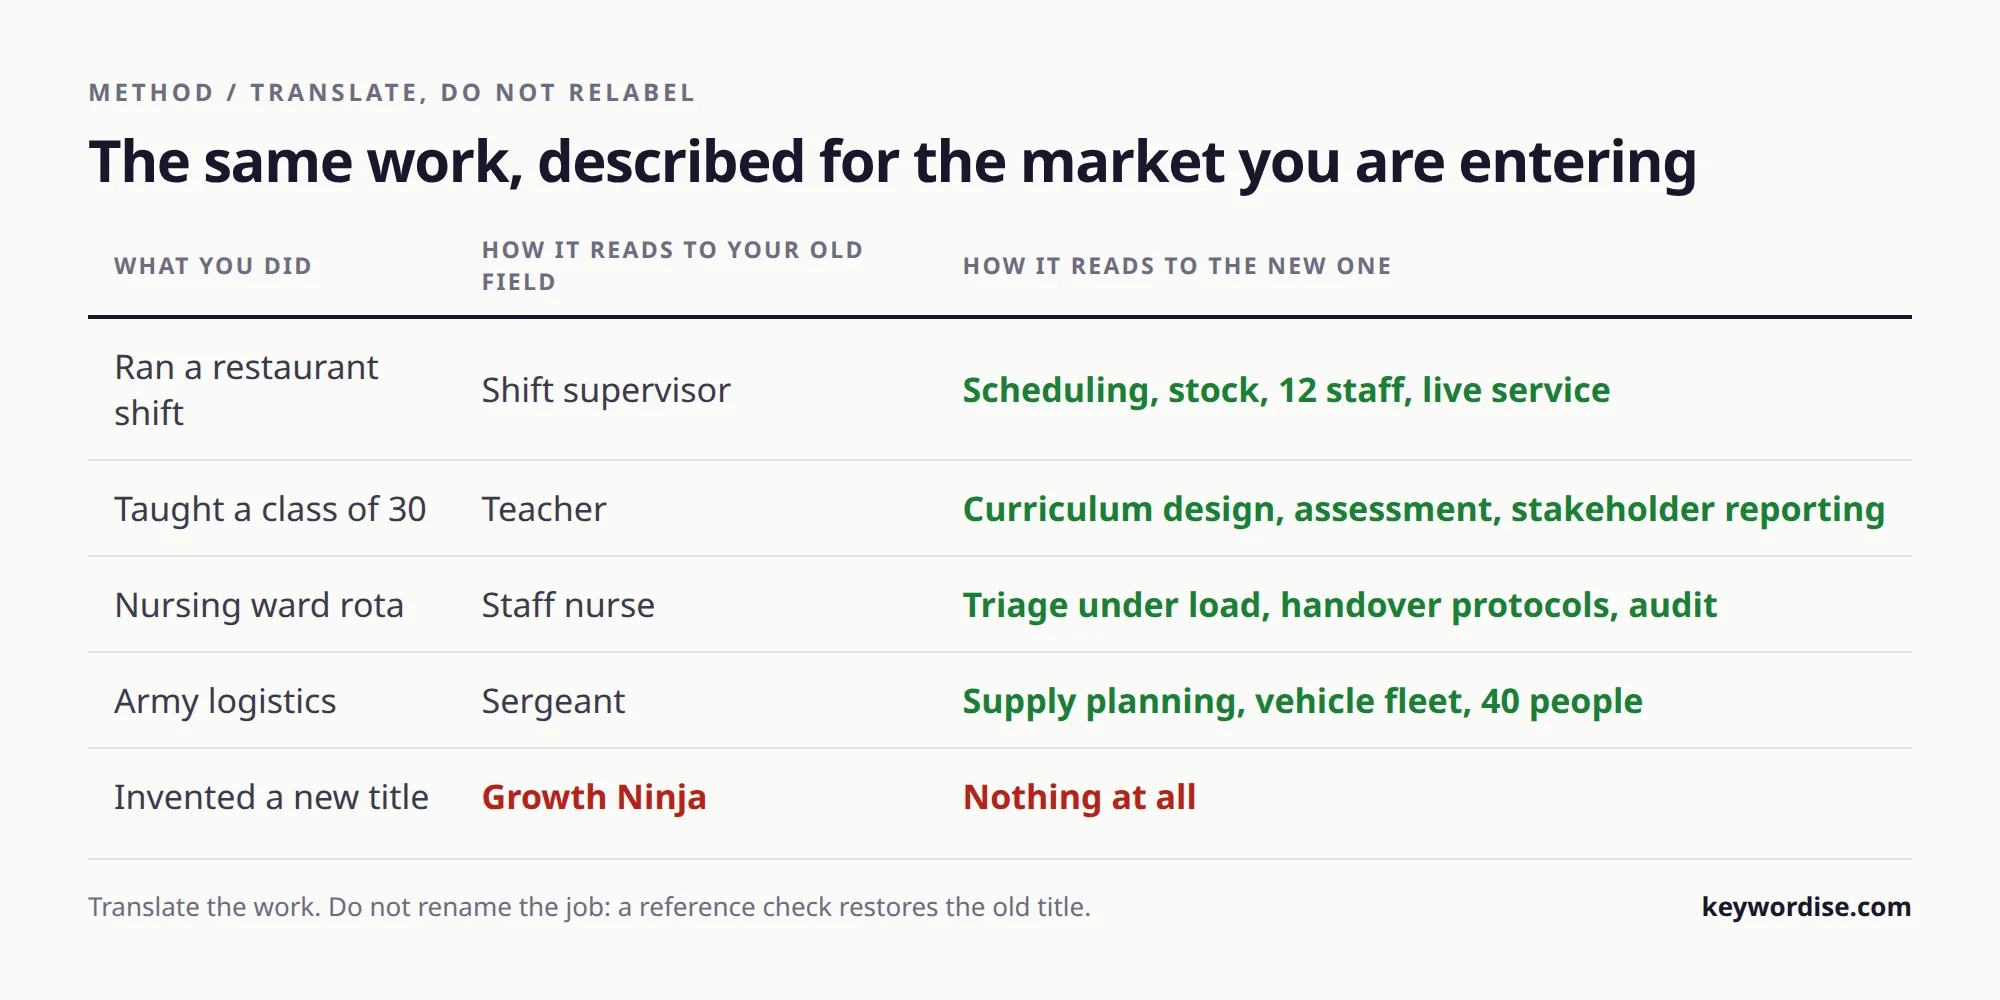
Task: Click the 'What you did' column header
Action: point(213,266)
